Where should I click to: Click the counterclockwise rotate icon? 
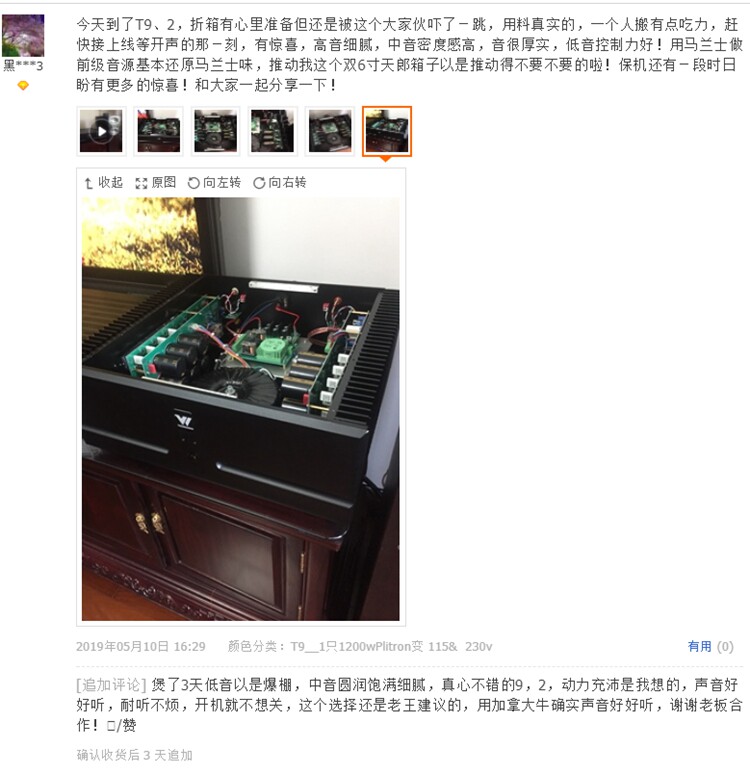194,183
